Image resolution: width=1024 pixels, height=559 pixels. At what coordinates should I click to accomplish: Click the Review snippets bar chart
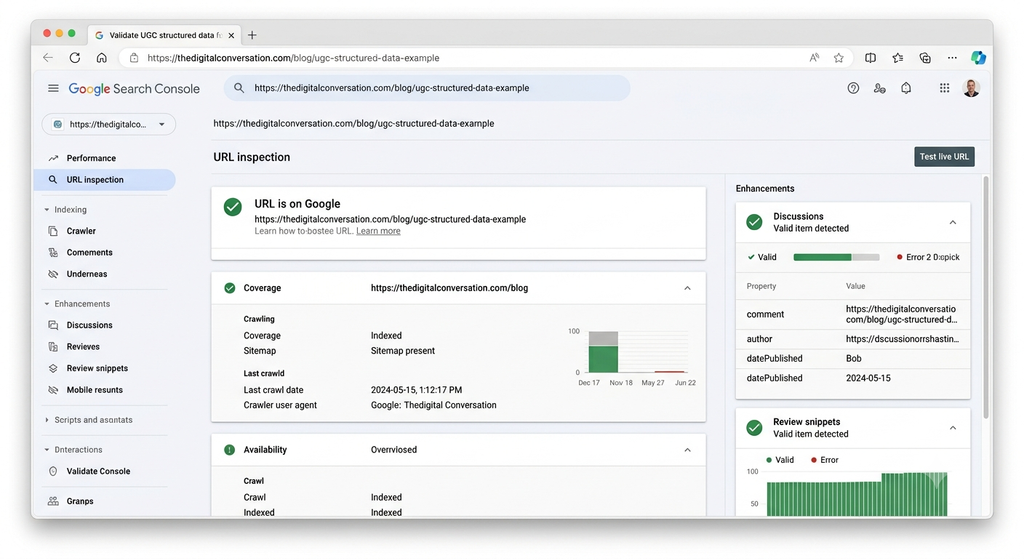click(857, 494)
